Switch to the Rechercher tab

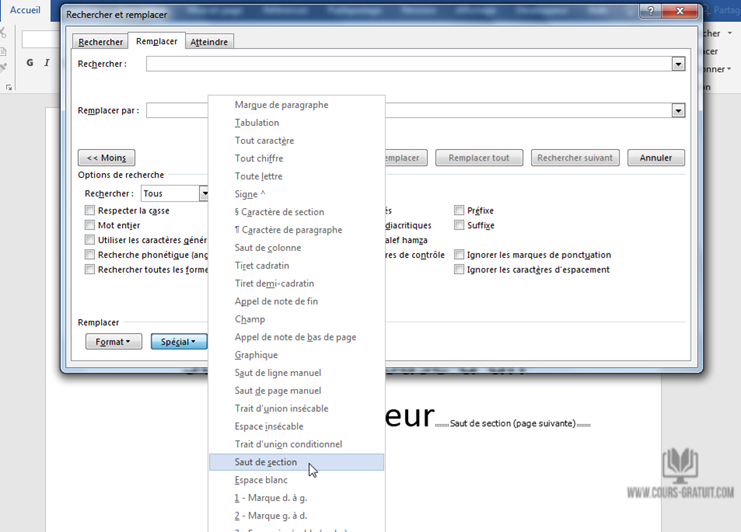pyautogui.click(x=101, y=42)
